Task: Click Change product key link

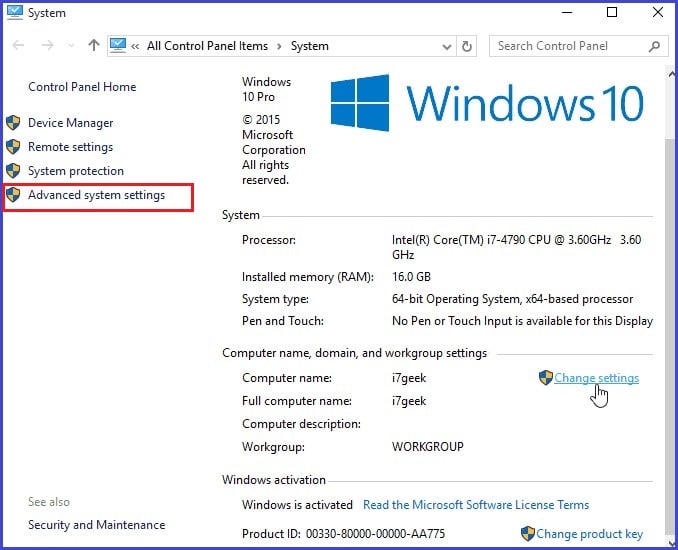Action: click(x=590, y=534)
